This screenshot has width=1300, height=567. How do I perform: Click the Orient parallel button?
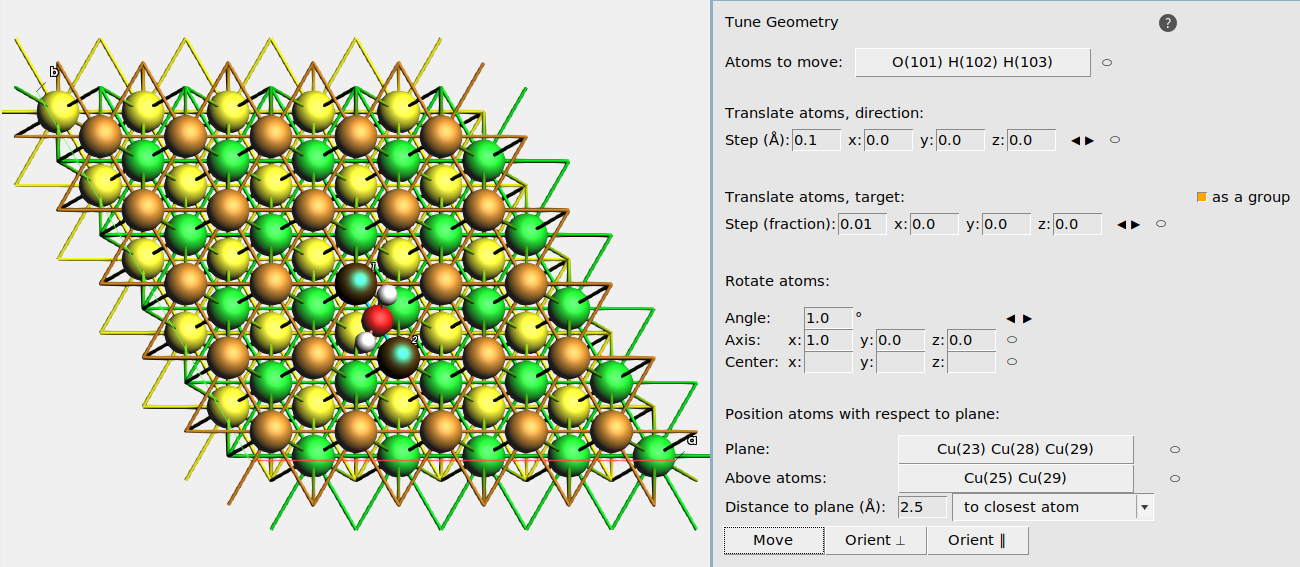[x=977, y=540]
